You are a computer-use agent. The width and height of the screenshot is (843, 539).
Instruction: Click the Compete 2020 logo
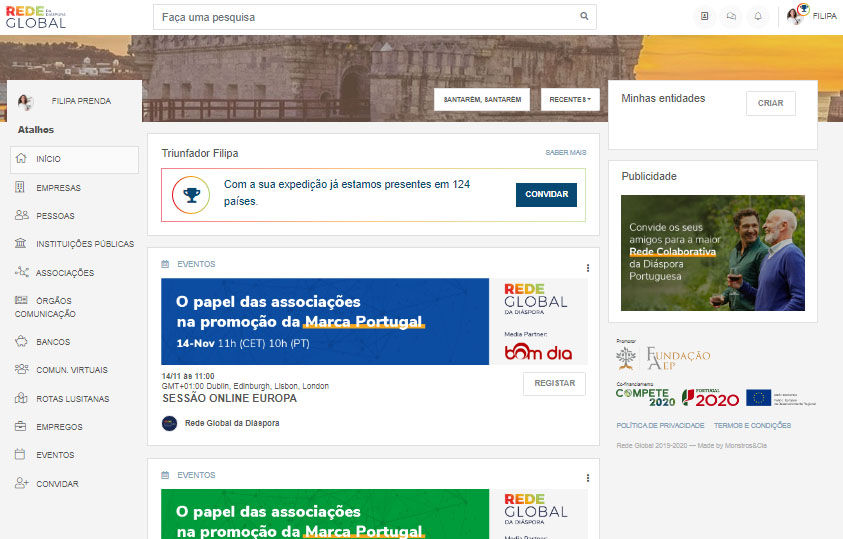tap(645, 397)
